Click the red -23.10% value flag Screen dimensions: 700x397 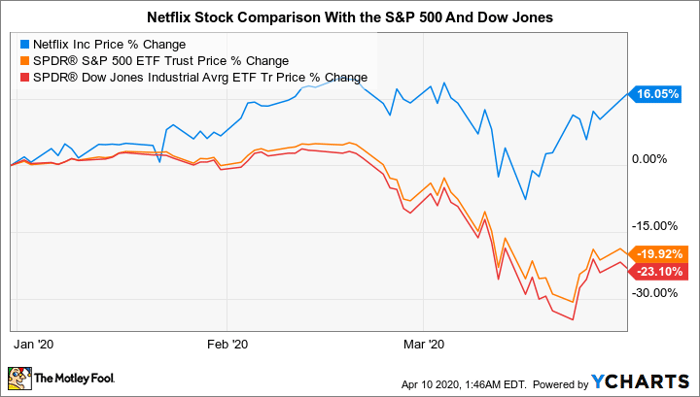655,272
